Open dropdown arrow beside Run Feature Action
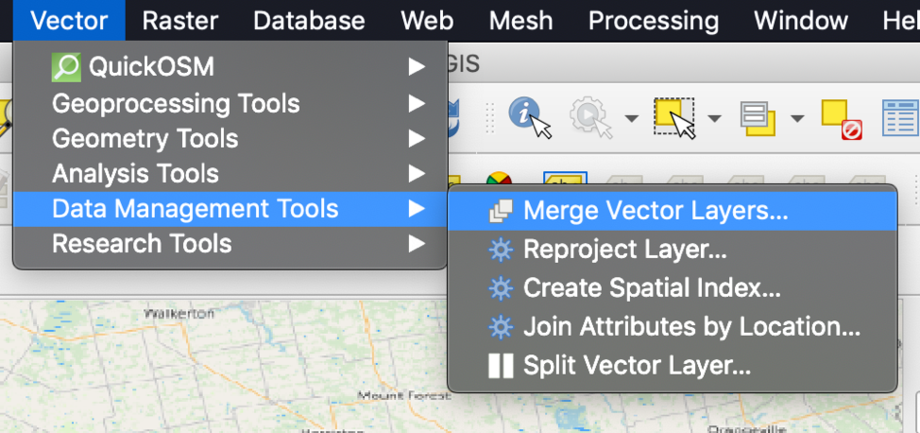This screenshot has height=433, width=920. 631,119
